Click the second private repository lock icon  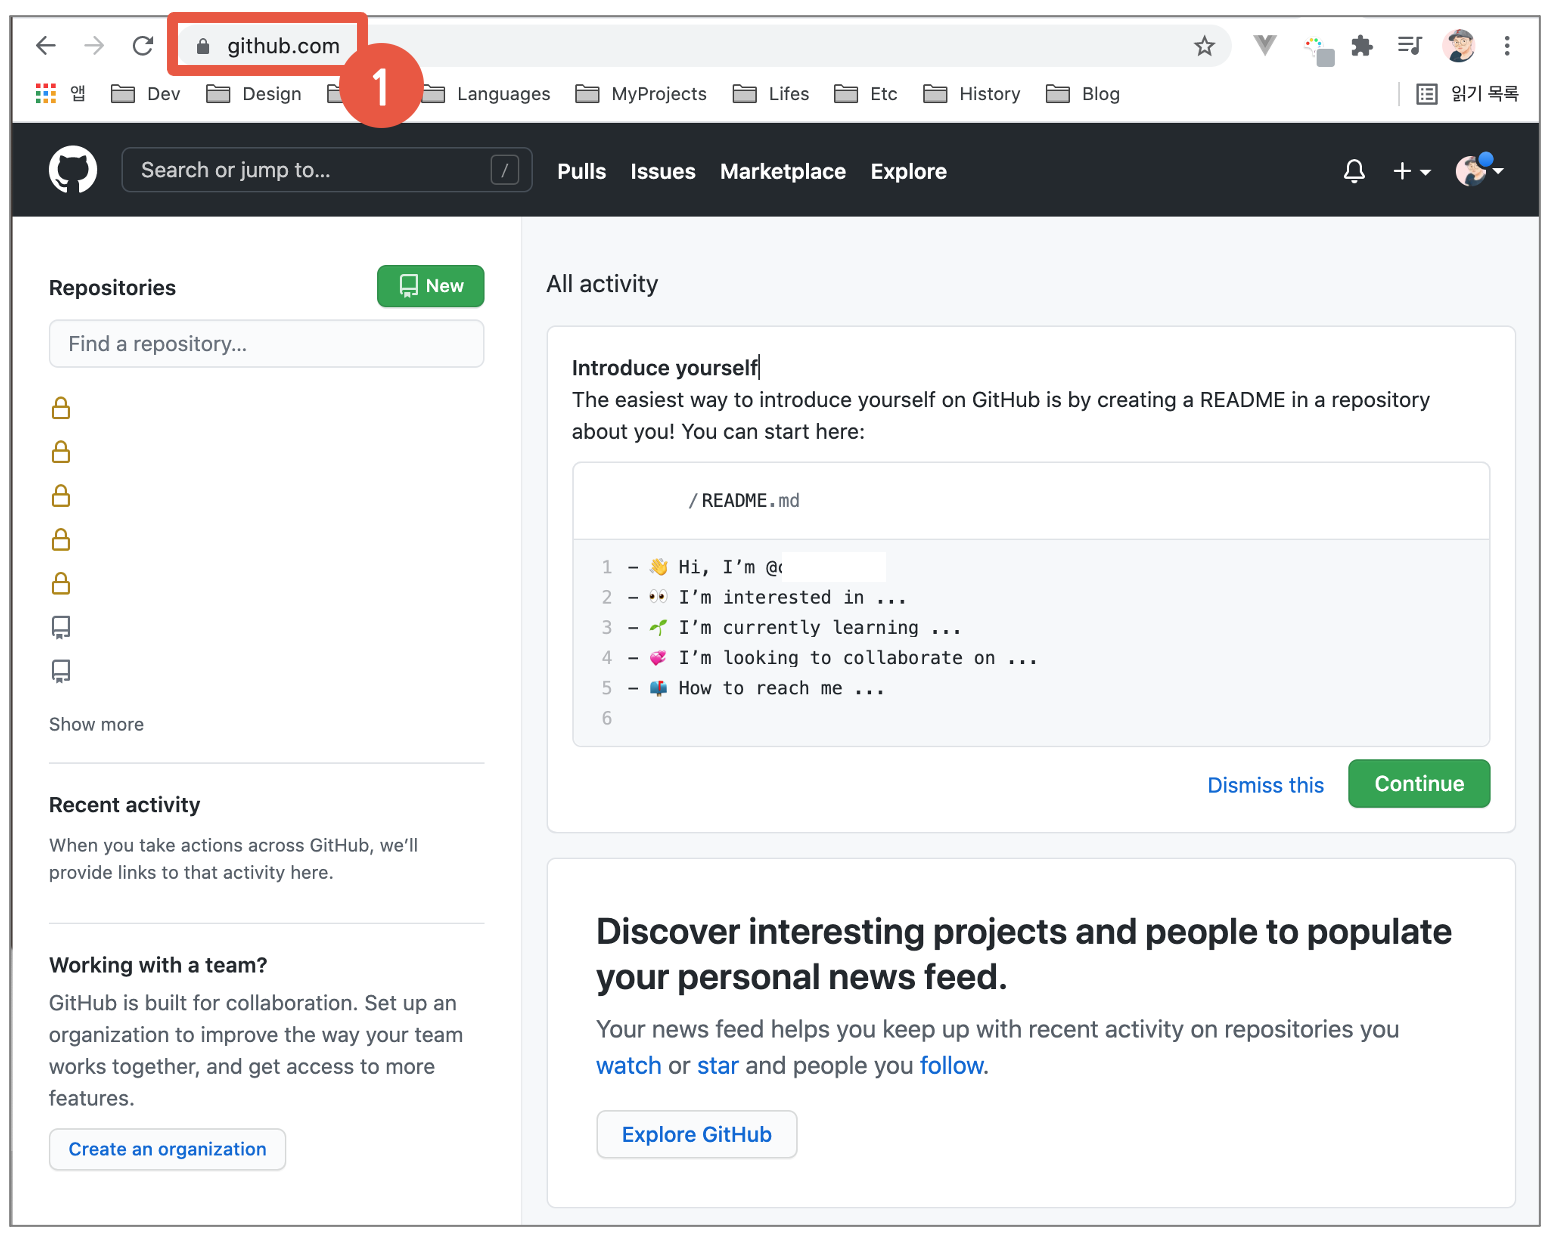click(61, 452)
